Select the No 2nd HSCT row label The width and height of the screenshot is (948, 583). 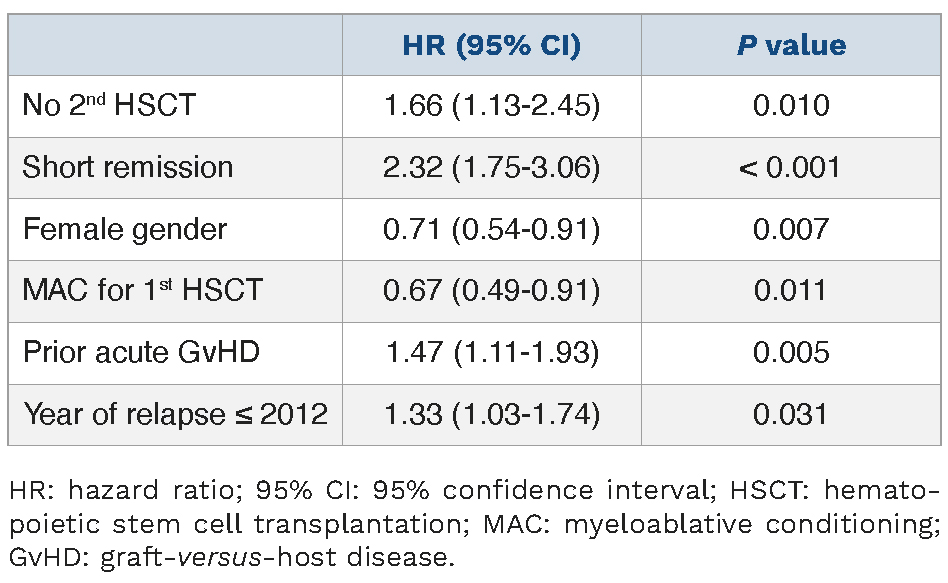tap(109, 106)
